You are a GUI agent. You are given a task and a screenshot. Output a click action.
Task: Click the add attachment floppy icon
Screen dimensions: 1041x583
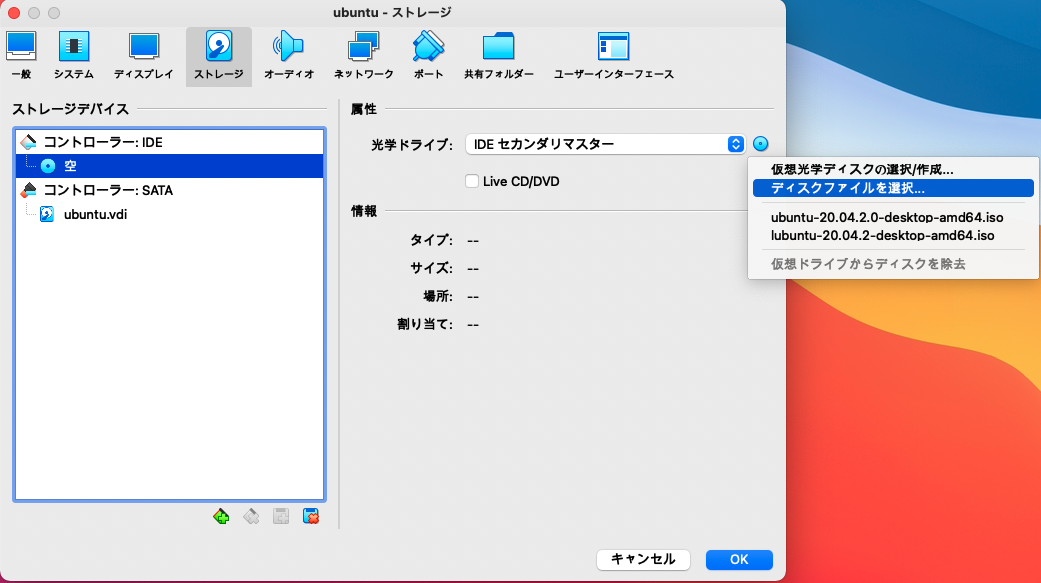coord(281,516)
